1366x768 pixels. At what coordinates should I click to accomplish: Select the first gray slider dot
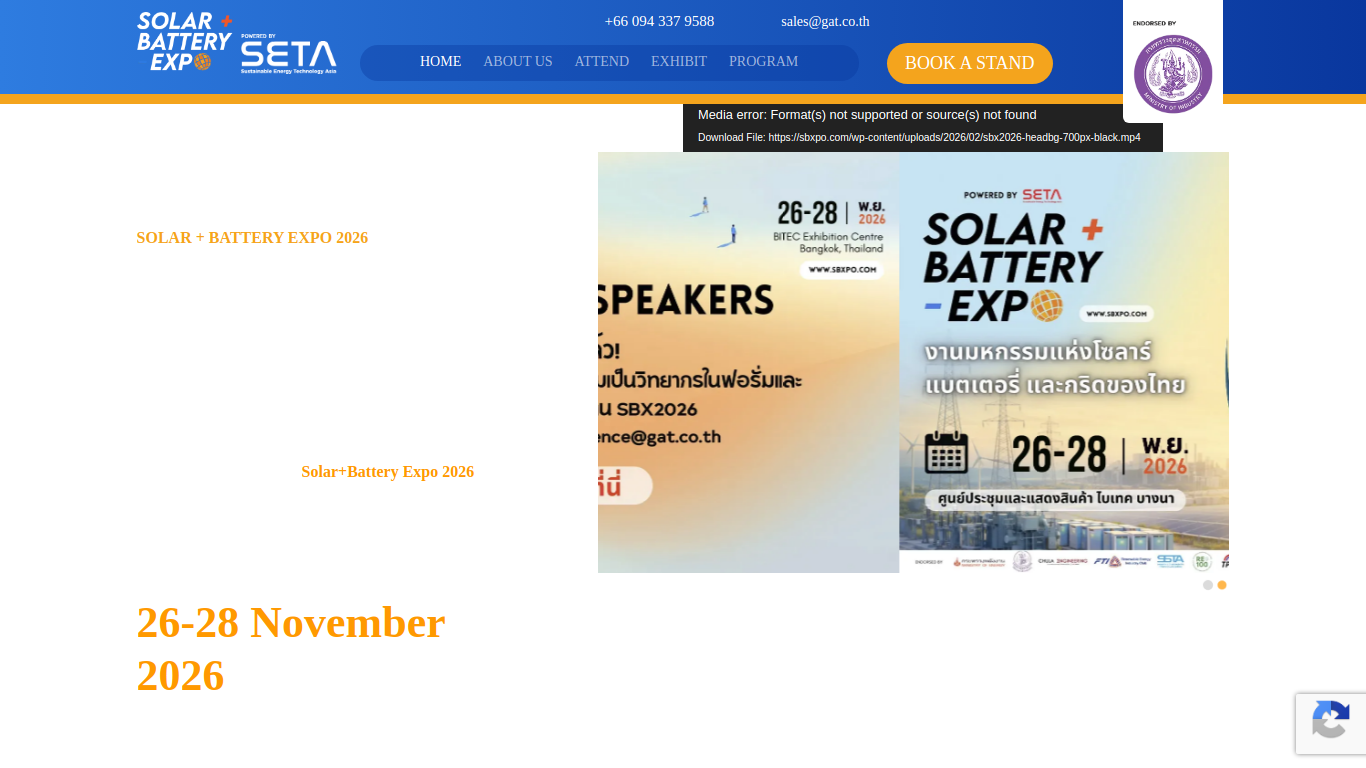tap(1208, 585)
